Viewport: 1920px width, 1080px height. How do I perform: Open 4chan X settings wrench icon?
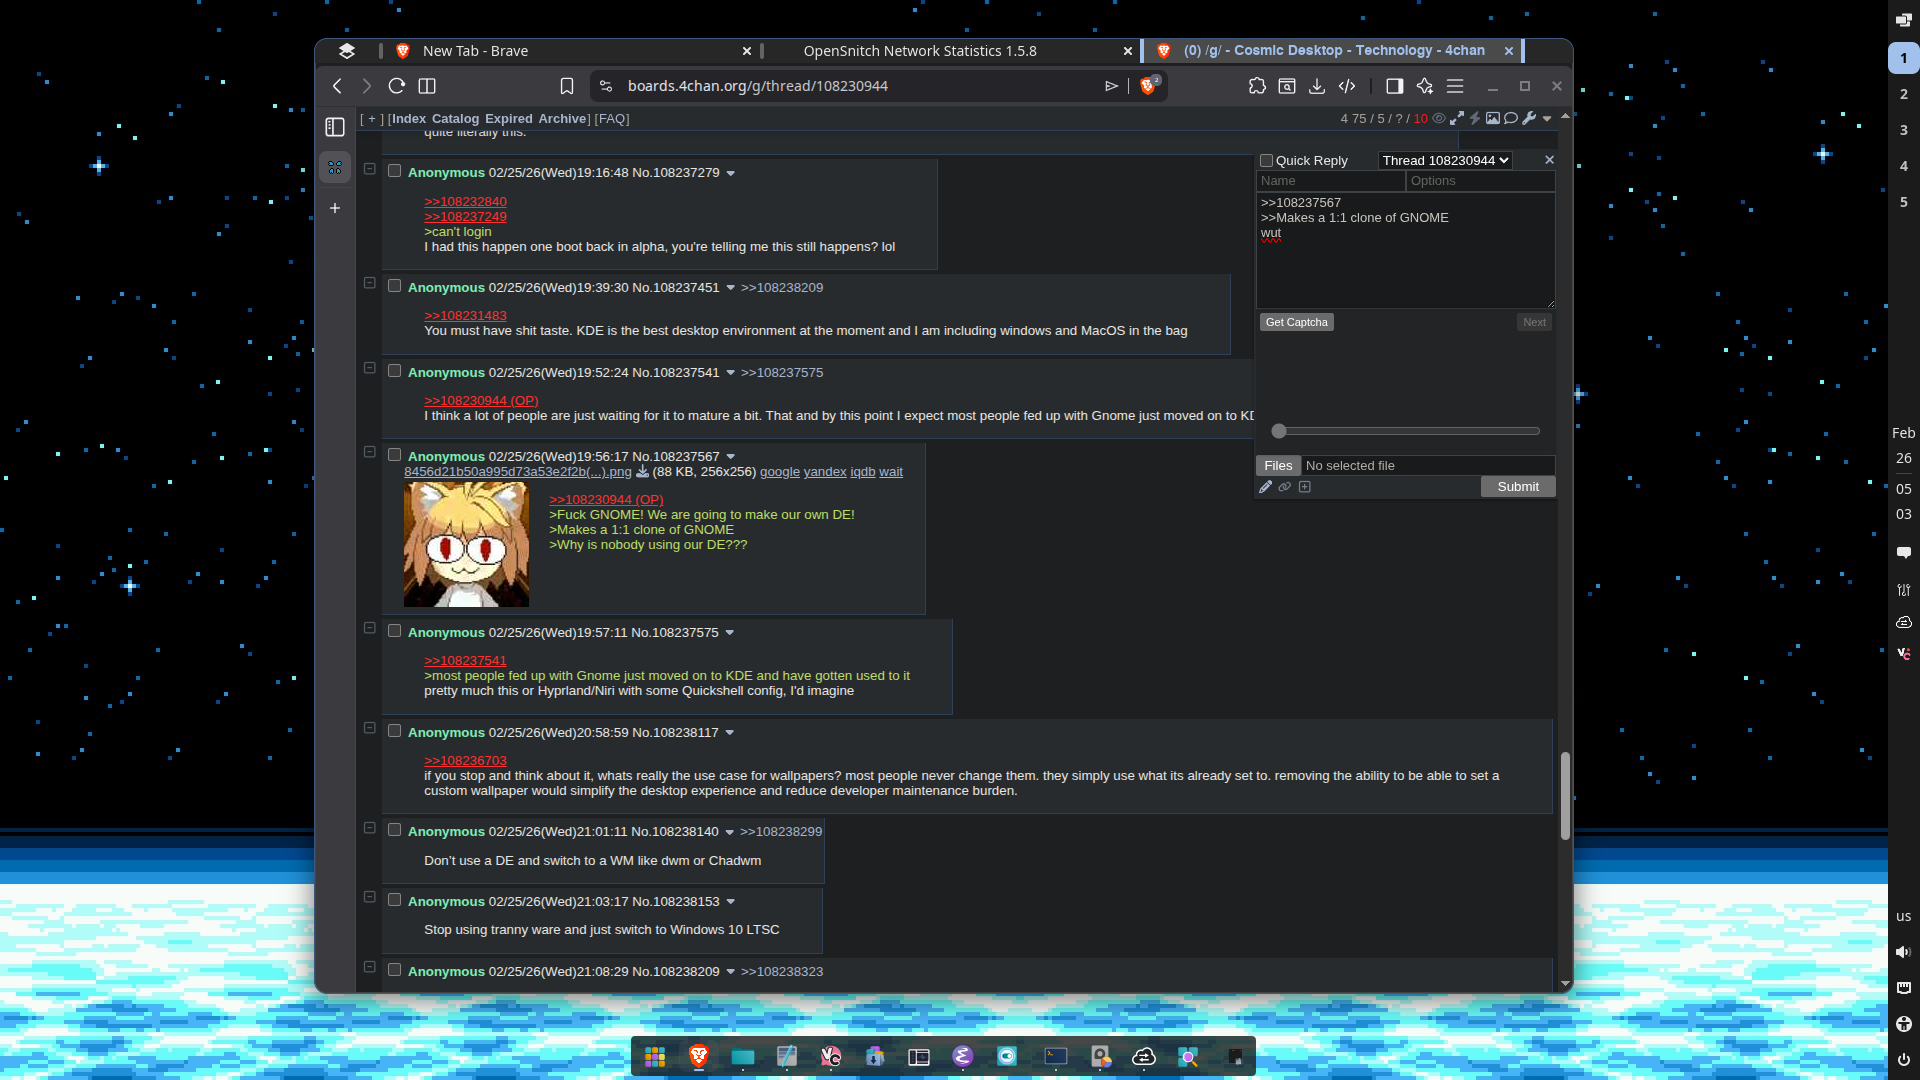coord(1529,118)
